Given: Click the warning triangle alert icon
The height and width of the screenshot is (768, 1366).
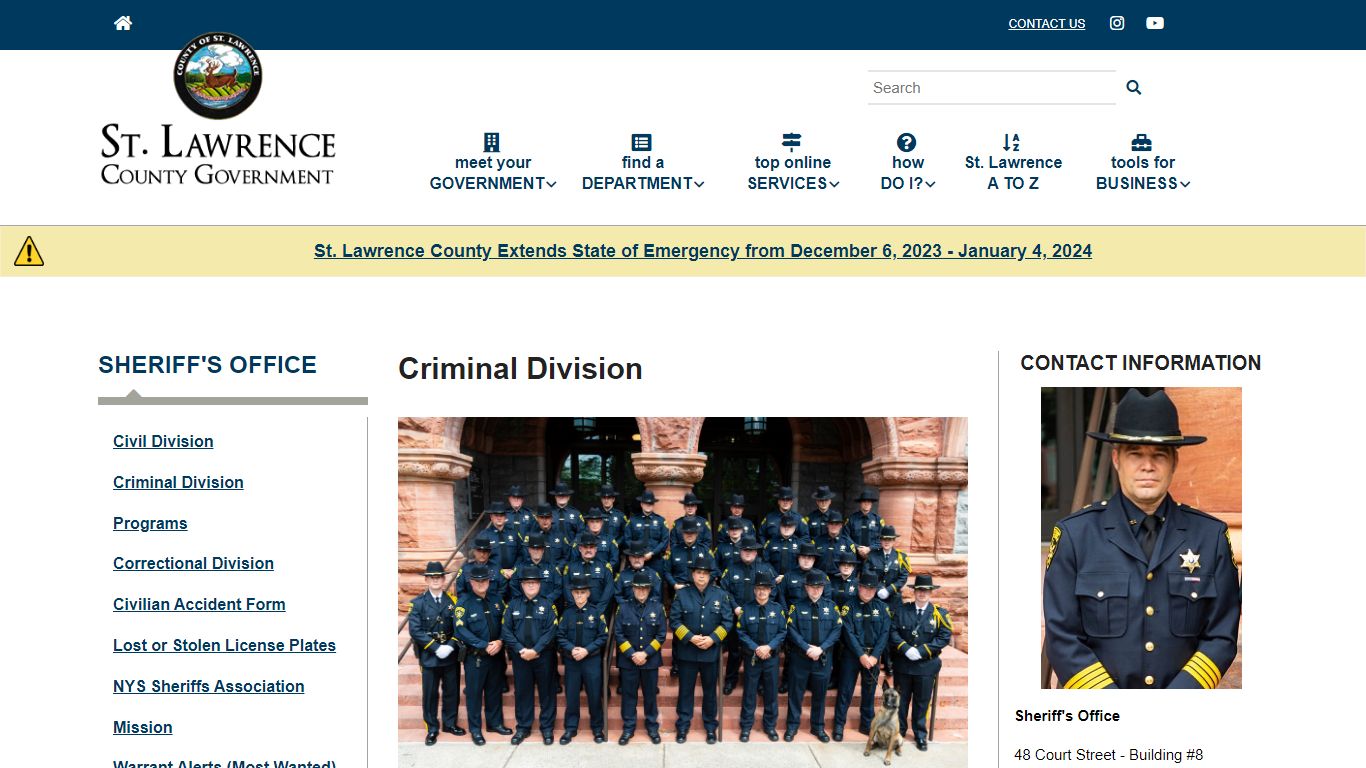Looking at the screenshot, I should (29, 251).
